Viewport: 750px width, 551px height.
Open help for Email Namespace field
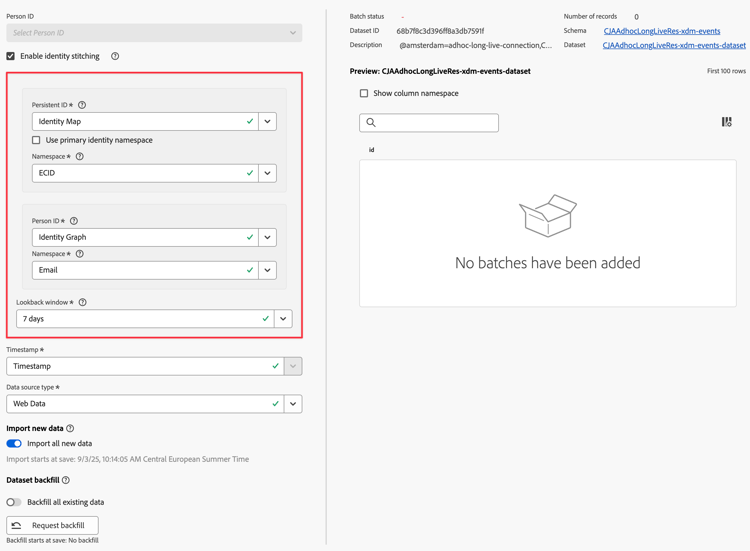pos(80,254)
